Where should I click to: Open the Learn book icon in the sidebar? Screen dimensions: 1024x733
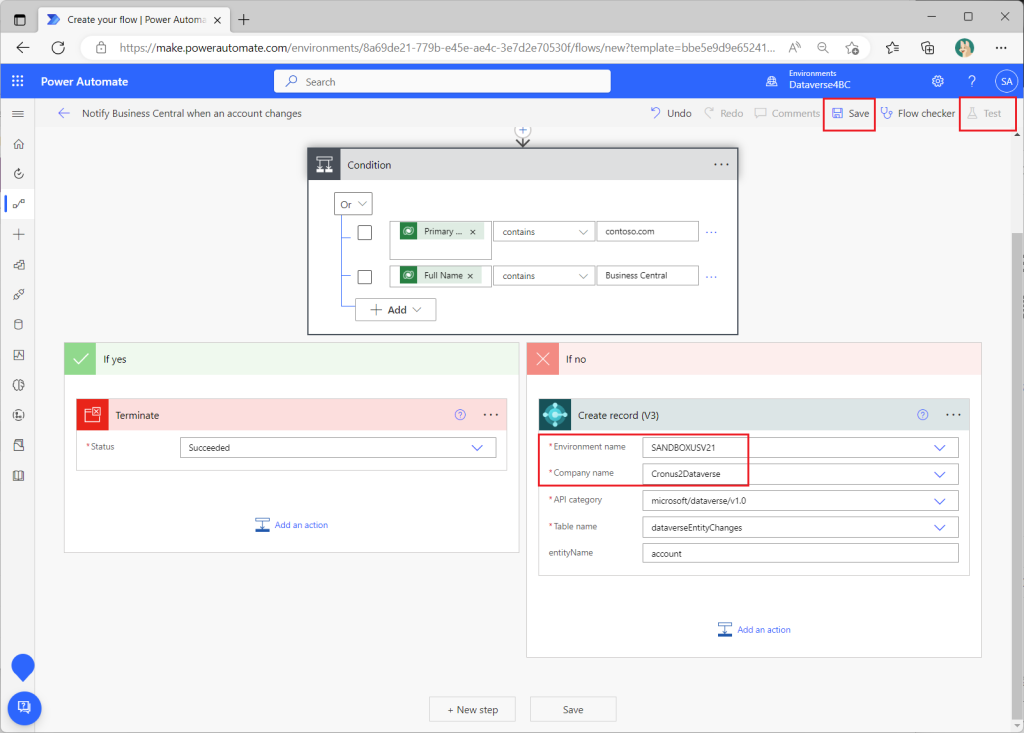pos(18,476)
